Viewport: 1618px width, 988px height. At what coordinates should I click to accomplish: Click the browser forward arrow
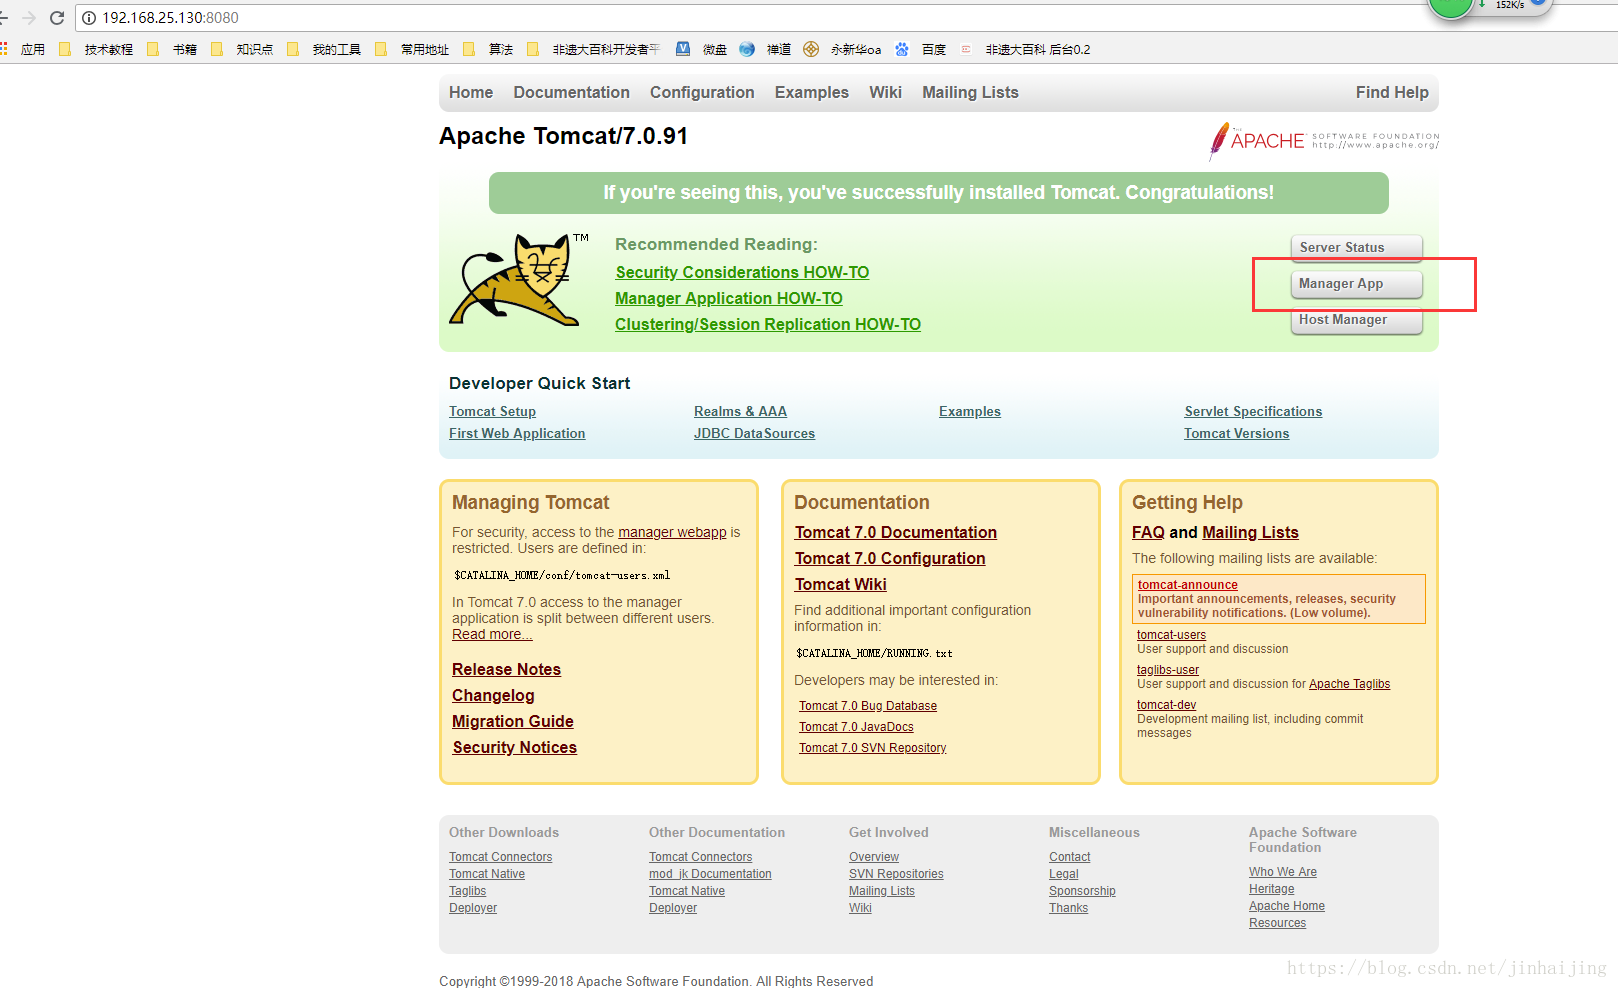(x=28, y=18)
